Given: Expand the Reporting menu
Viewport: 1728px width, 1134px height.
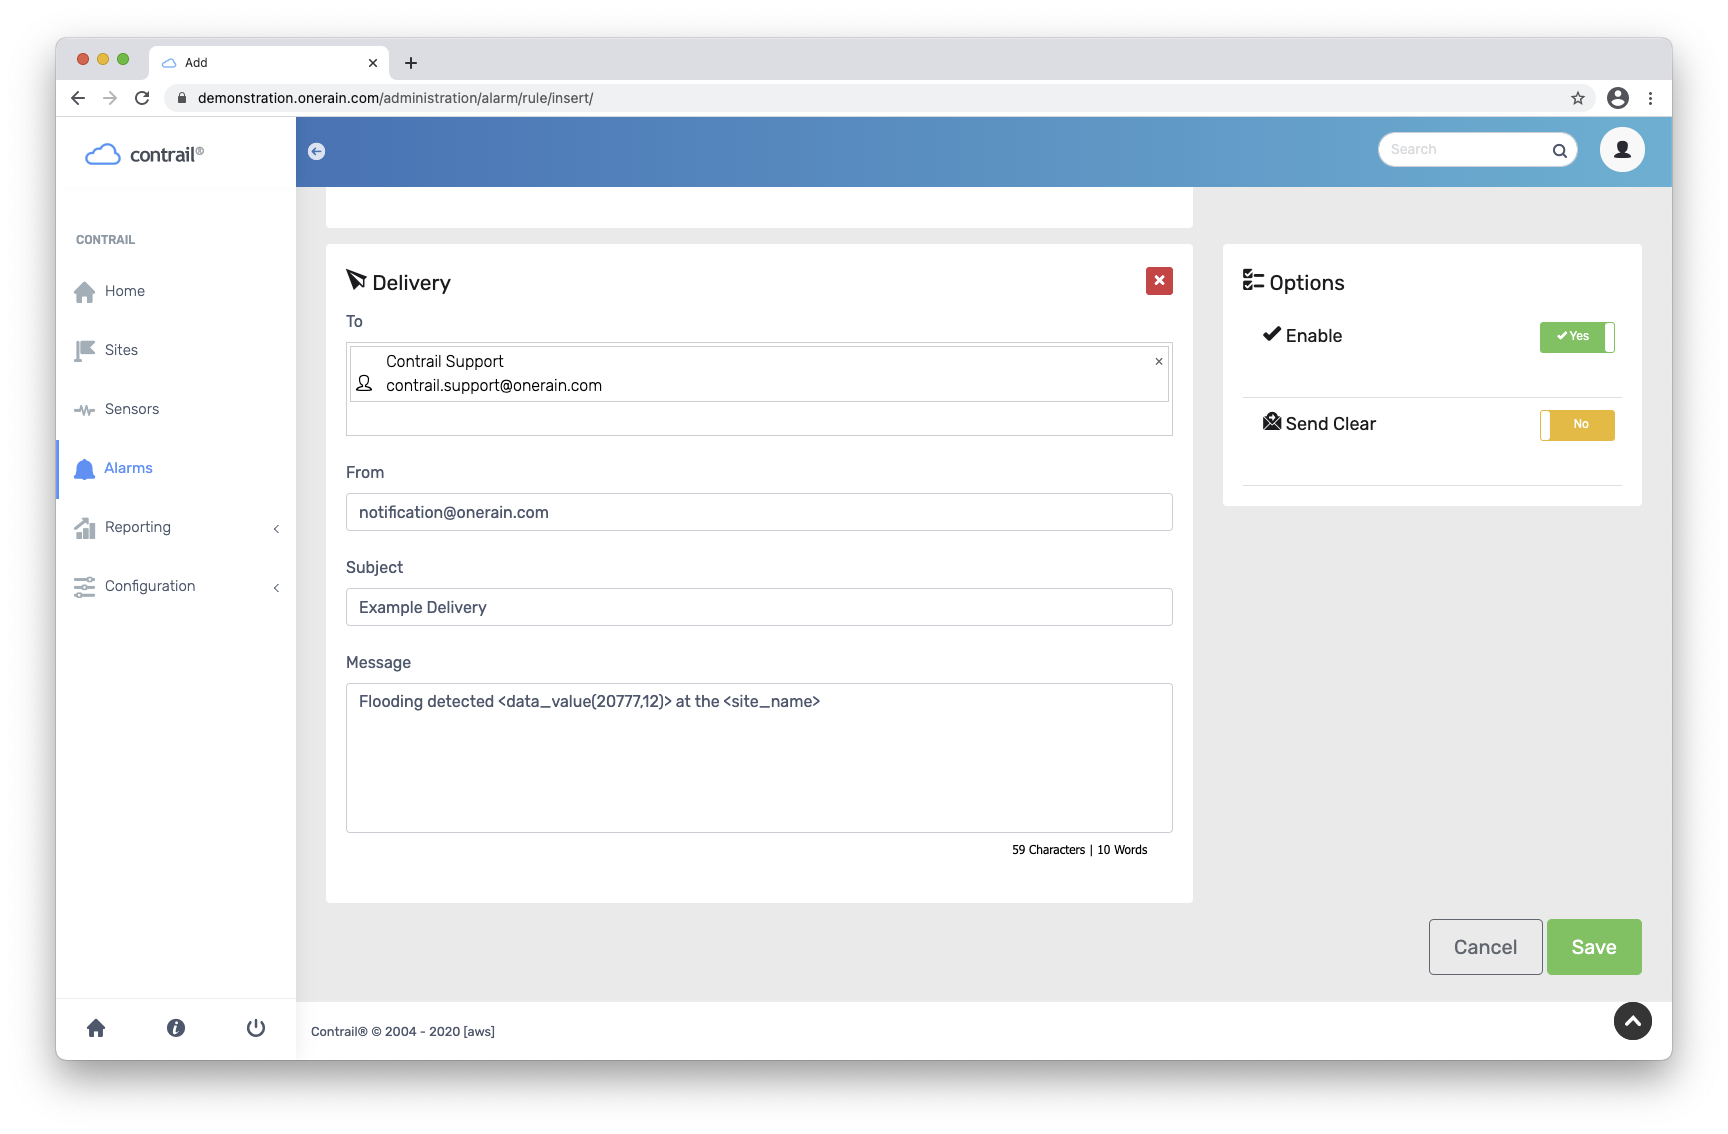Looking at the screenshot, I should pos(136,527).
